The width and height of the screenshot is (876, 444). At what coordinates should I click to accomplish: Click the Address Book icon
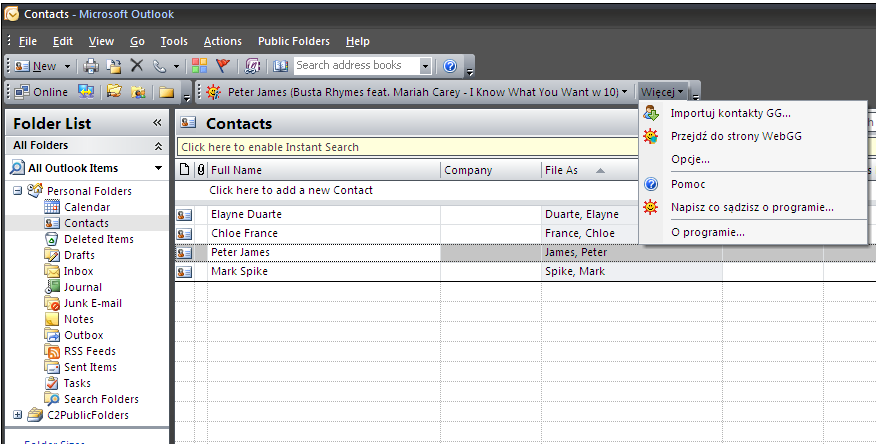280,66
